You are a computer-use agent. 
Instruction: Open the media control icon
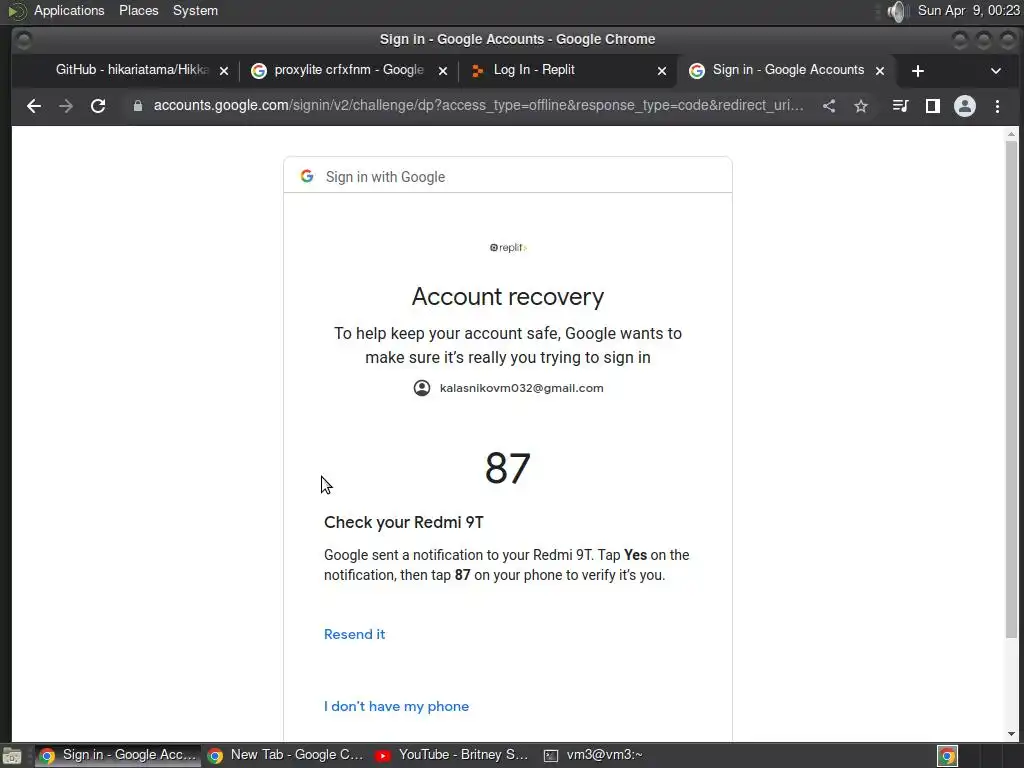tap(901, 106)
